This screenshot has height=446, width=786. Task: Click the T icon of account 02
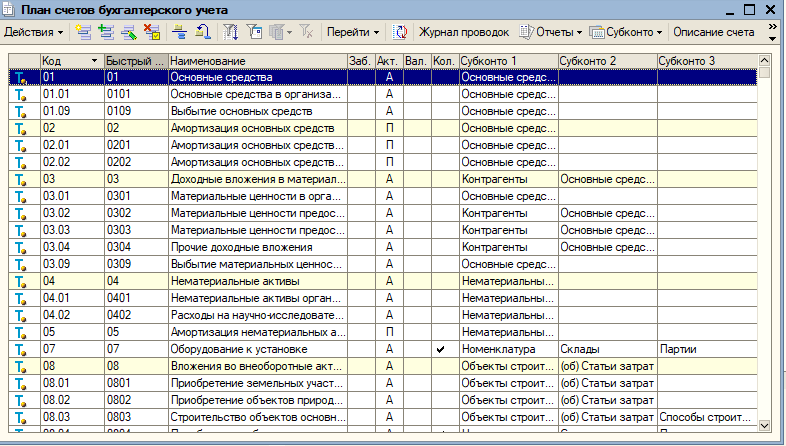pyautogui.click(x=21, y=129)
